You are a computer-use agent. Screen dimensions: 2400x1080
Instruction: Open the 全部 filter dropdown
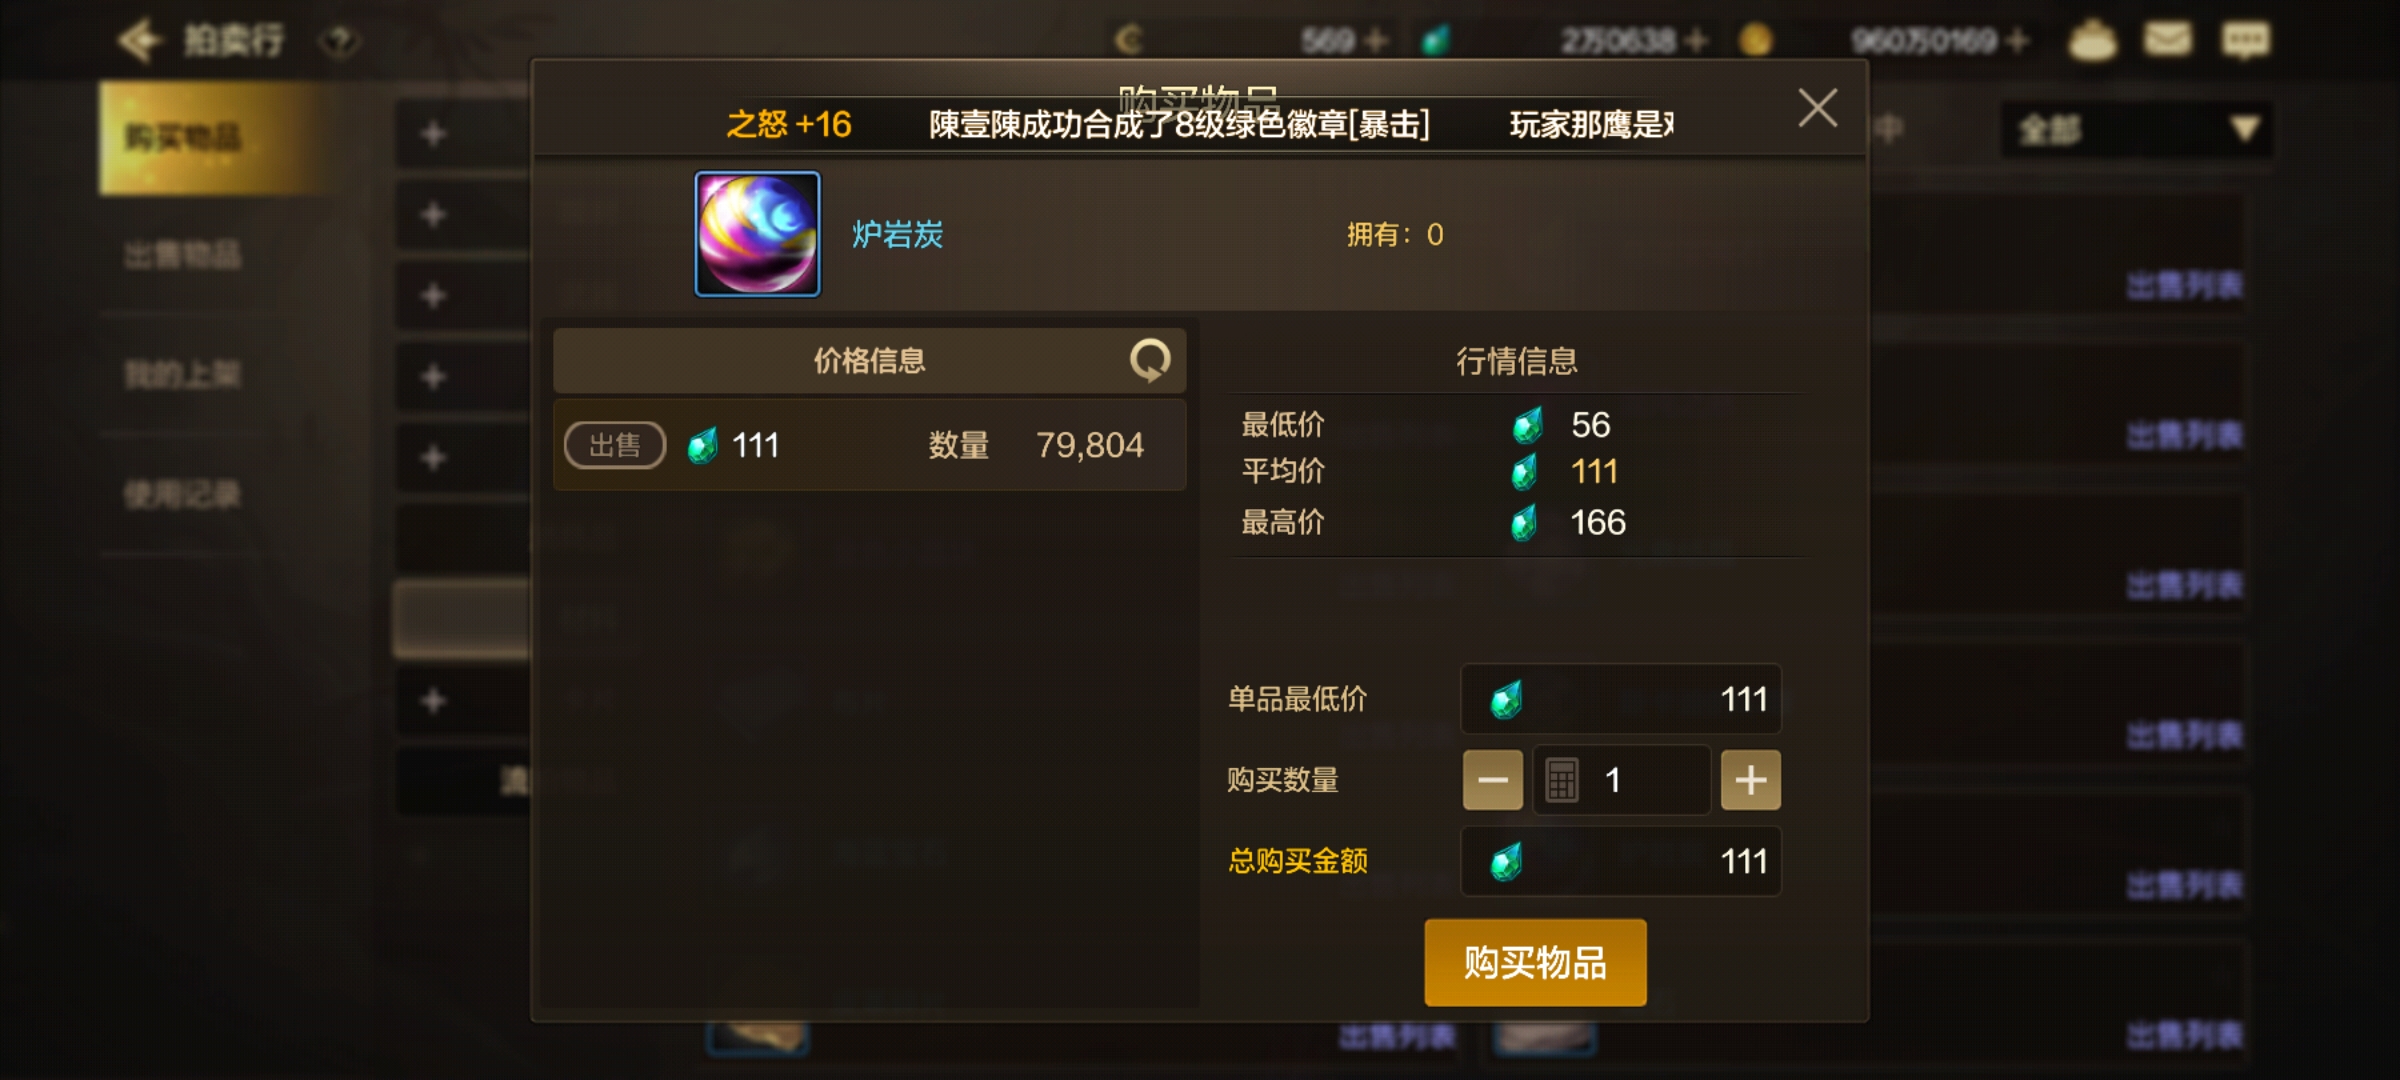2137,129
